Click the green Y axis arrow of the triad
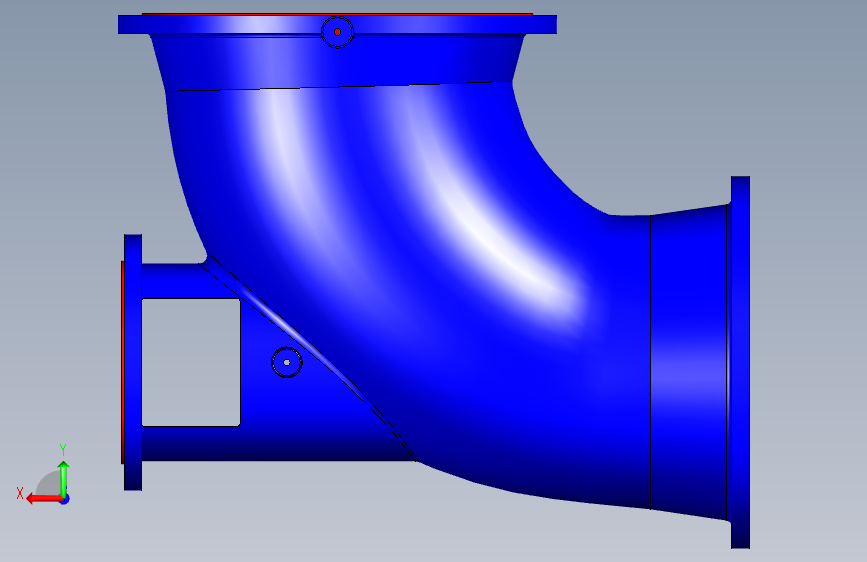Viewport: 867px width, 562px height. coord(64,478)
